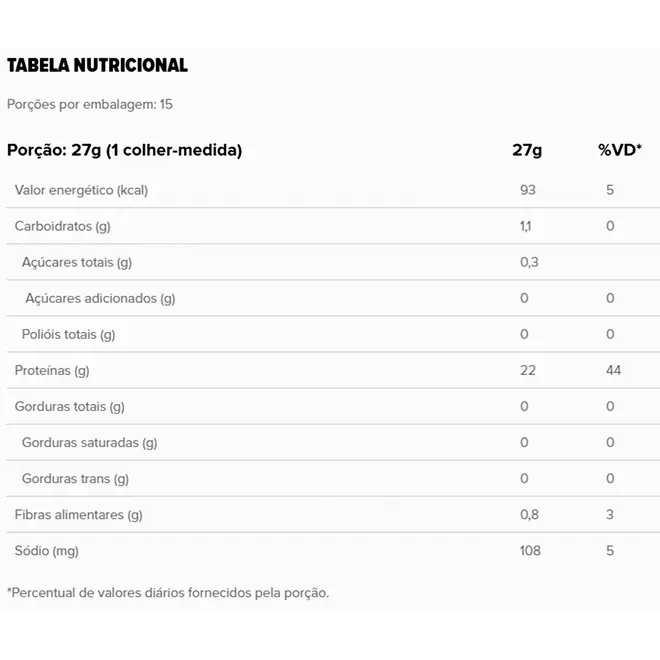Select the Porções por embalagem: 15 text
This screenshot has width=660, height=660.
click(x=90, y=104)
